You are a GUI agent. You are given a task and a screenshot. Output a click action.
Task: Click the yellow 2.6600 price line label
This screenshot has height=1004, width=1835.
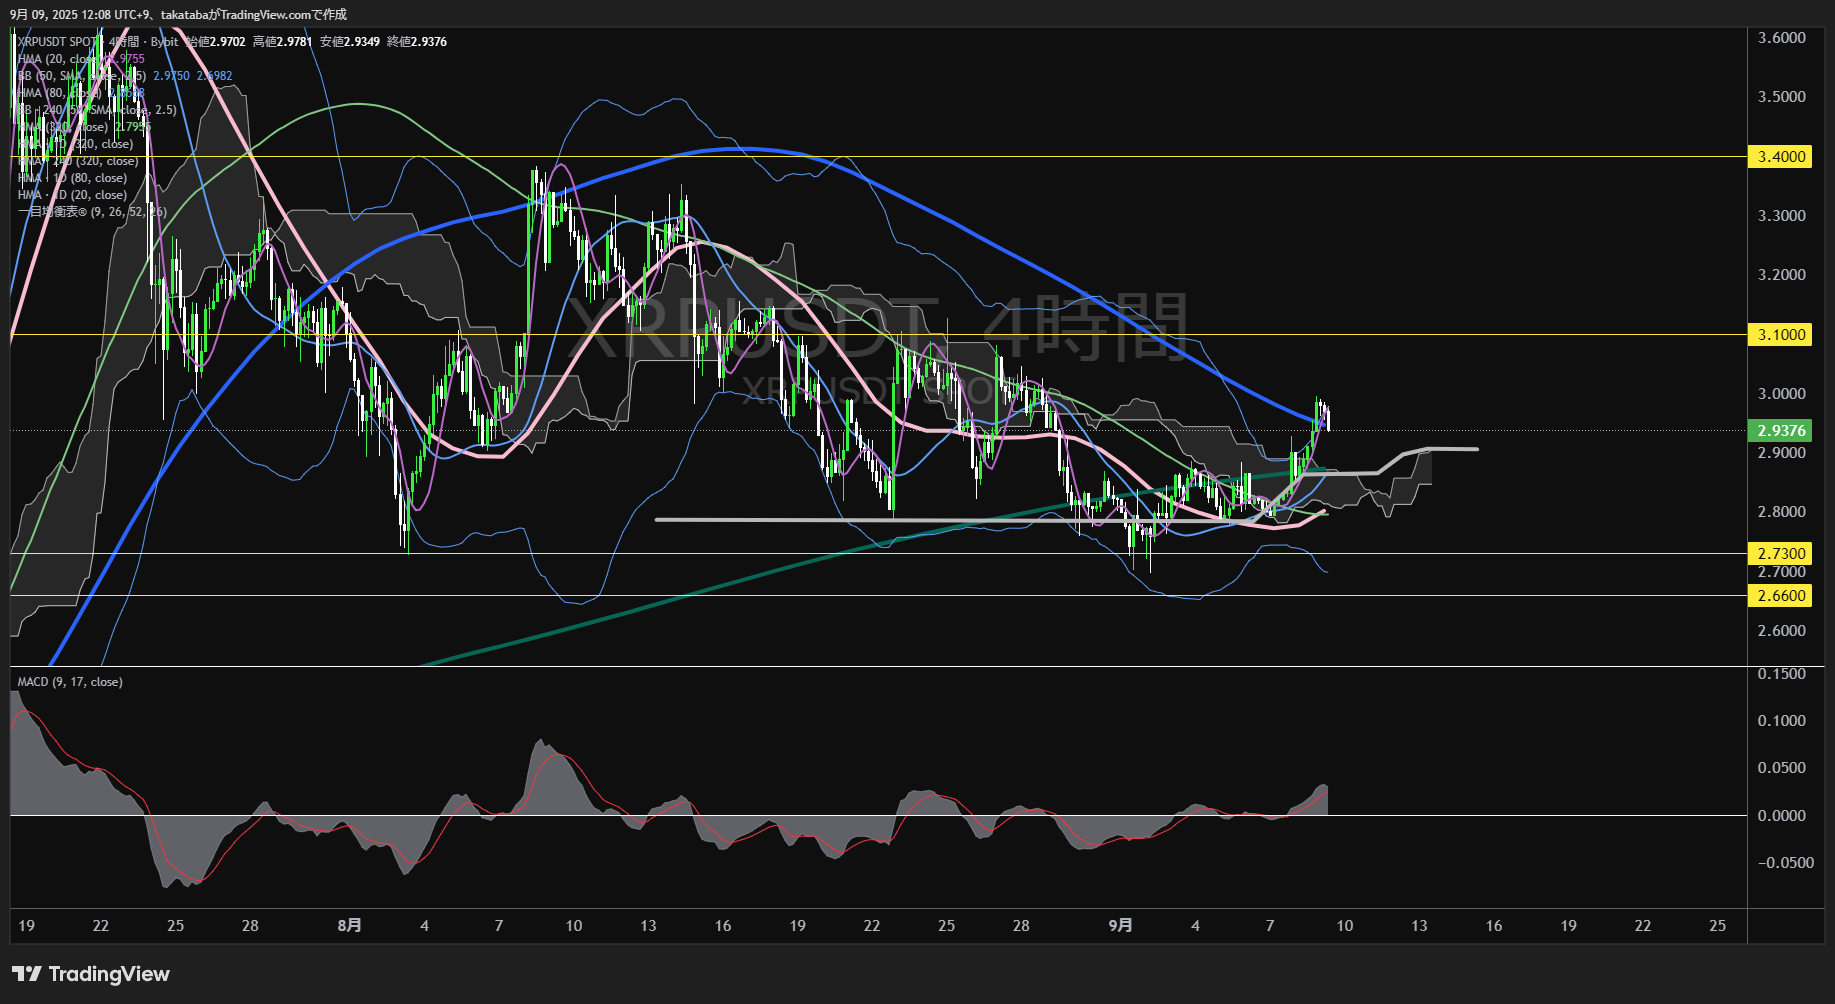pyautogui.click(x=1779, y=596)
